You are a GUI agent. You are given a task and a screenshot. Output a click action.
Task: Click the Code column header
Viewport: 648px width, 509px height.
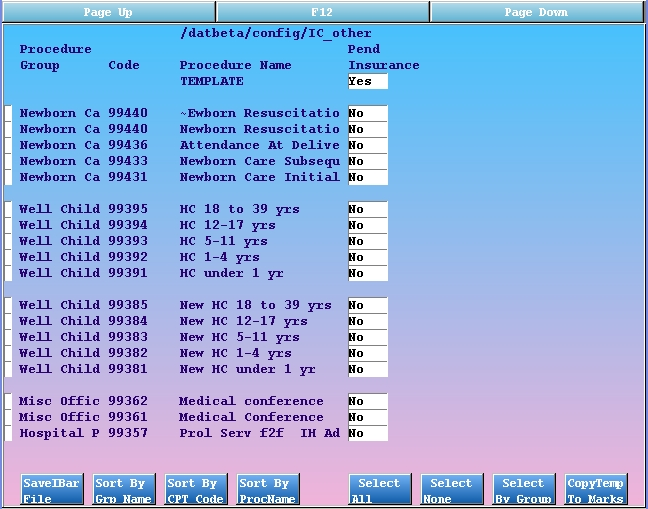click(124, 65)
